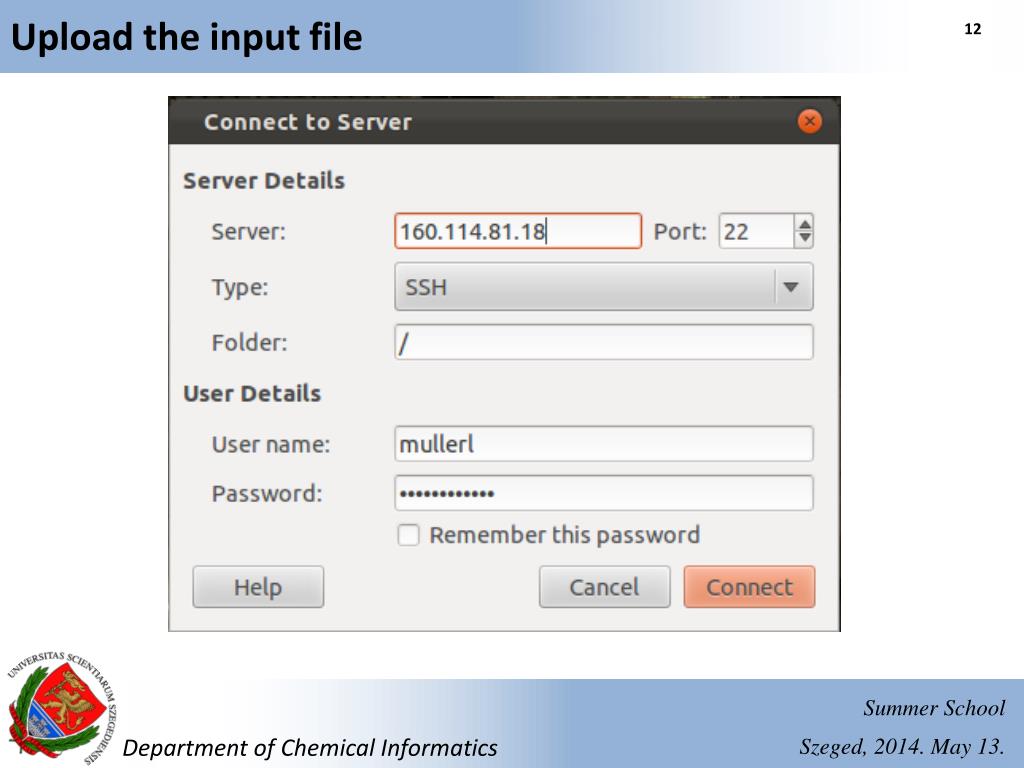Click the Szeged, 2014. May 13. text
The height and width of the screenshot is (768, 1024).
[902, 747]
